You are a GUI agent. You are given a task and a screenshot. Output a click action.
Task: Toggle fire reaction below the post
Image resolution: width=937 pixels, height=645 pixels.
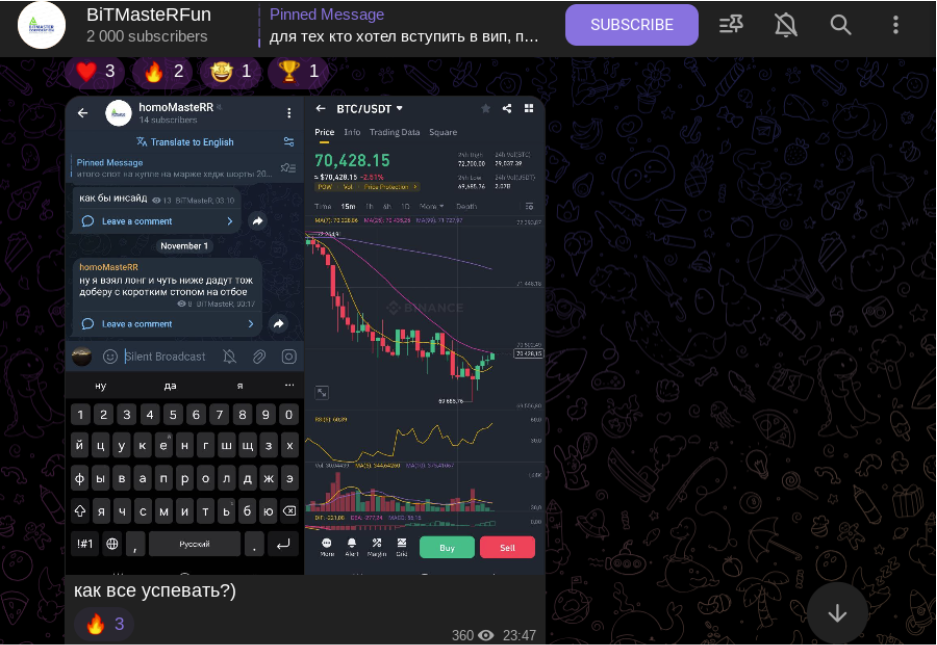tap(105, 624)
